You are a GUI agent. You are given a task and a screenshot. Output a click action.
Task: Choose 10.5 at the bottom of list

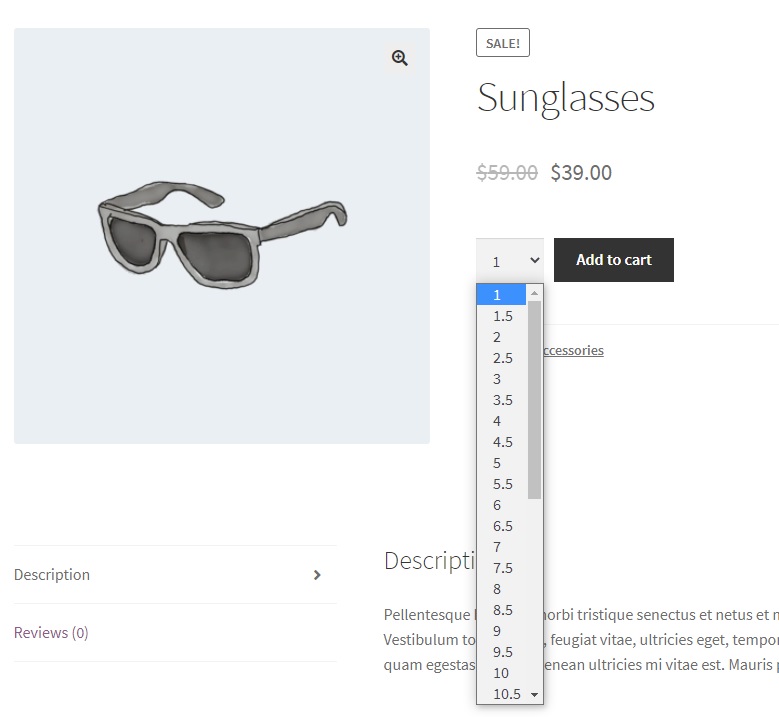tap(501, 694)
